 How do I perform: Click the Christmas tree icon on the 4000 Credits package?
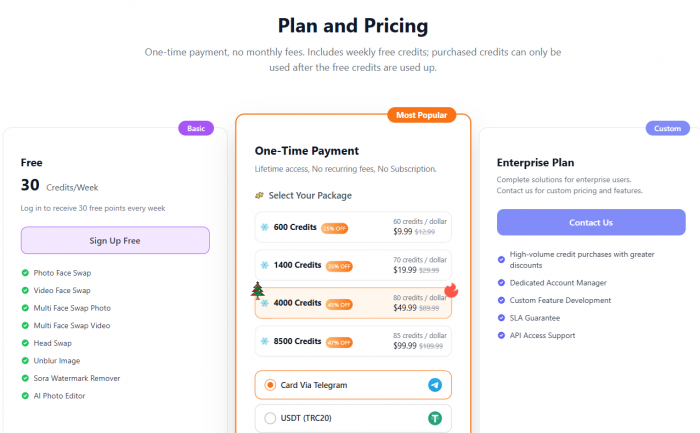[257, 291]
